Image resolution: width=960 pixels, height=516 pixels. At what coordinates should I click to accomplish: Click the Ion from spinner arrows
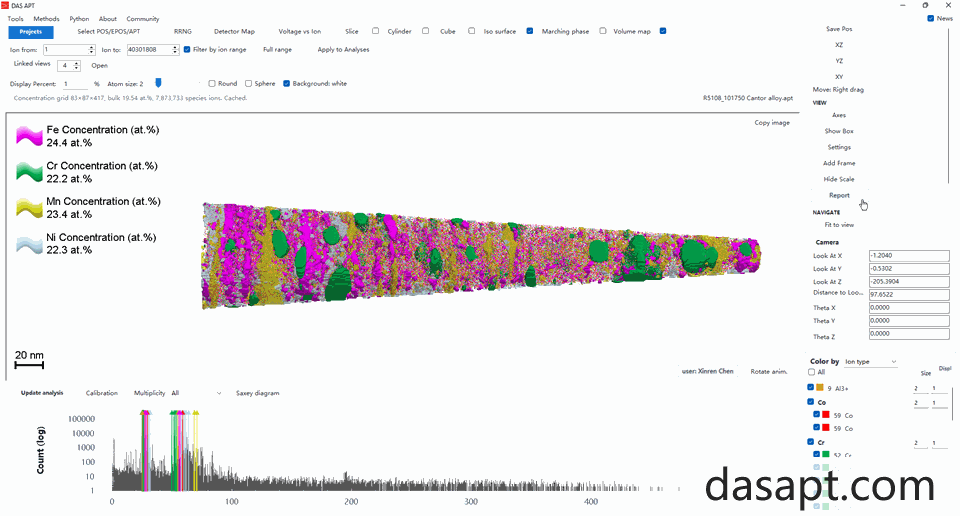click(92, 50)
